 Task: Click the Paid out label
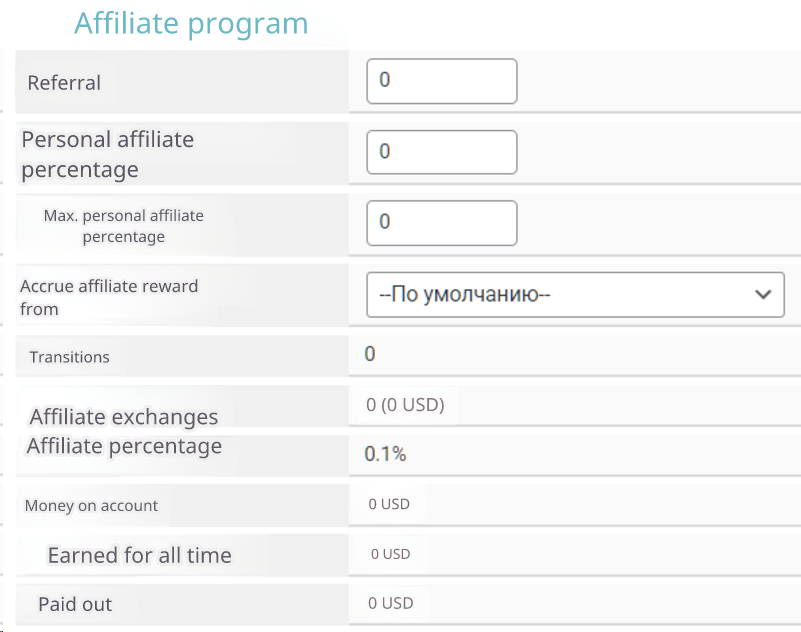[x=75, y=604]
